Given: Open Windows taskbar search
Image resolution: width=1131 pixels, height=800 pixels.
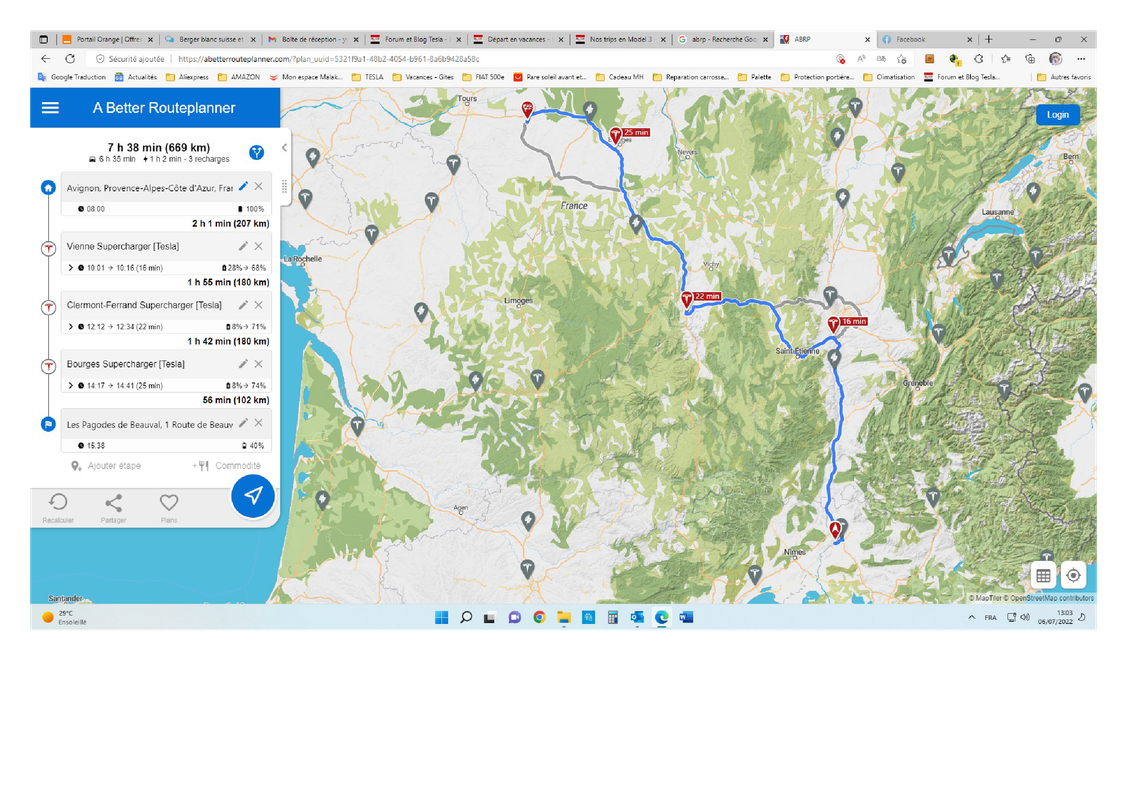Looking at the screenshot, I should (x=466, y=617).
